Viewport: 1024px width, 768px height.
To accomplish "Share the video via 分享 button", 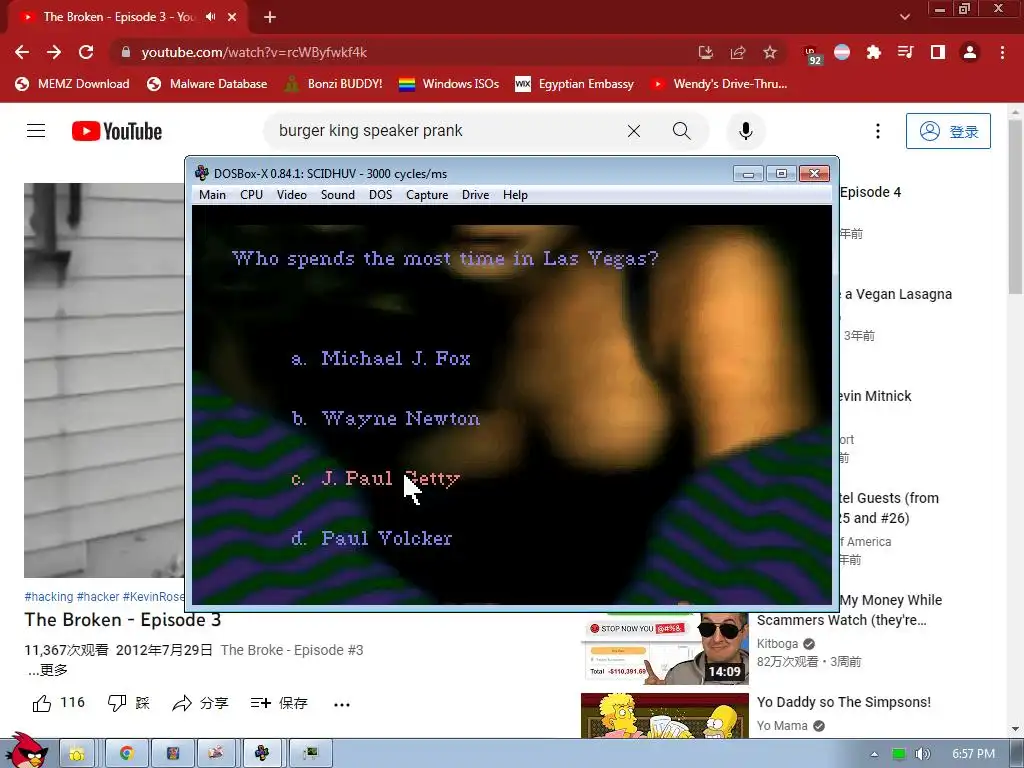I will [200, 703].
